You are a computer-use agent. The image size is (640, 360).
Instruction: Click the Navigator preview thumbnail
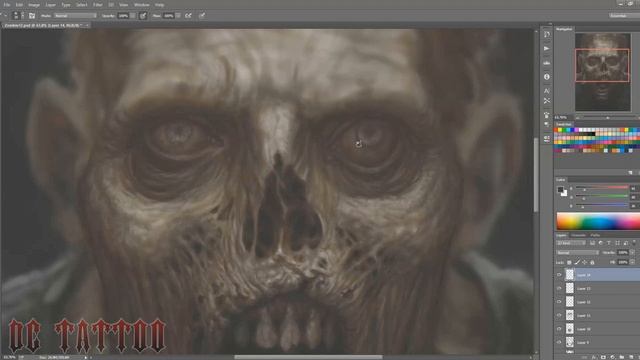[x=602, y=72]
